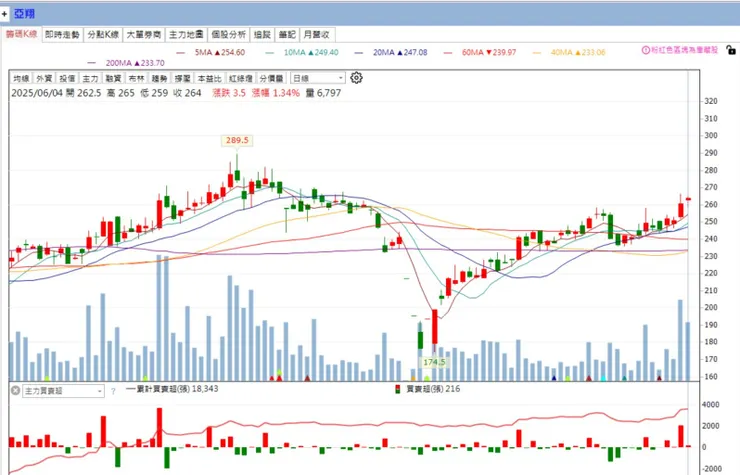Click the 300 price axis label
The image size is (740, 475).
(x=711, y=136)
